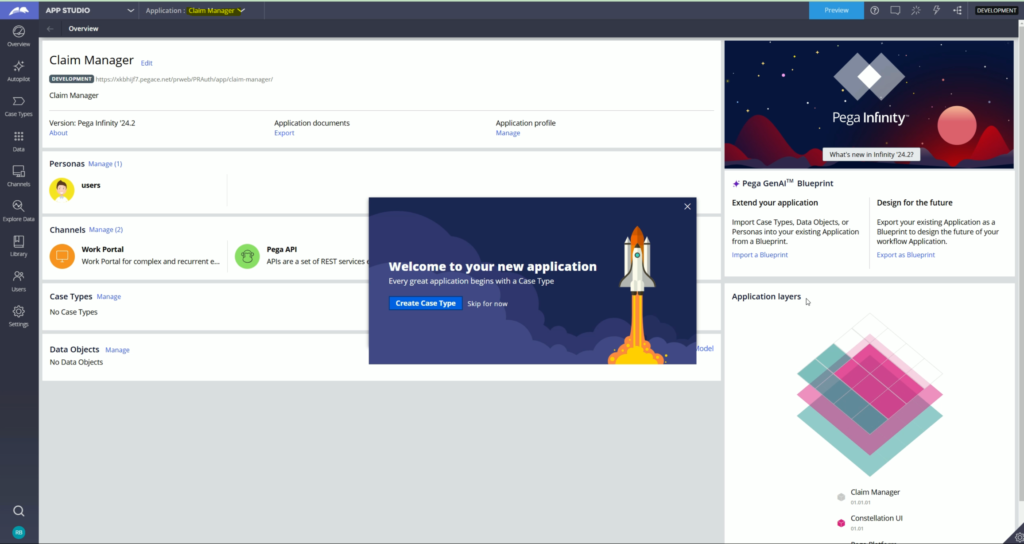1024x544 pixels.
Task: Click the Claim Manager layer legend entry
Action: (x=869, y=496)
